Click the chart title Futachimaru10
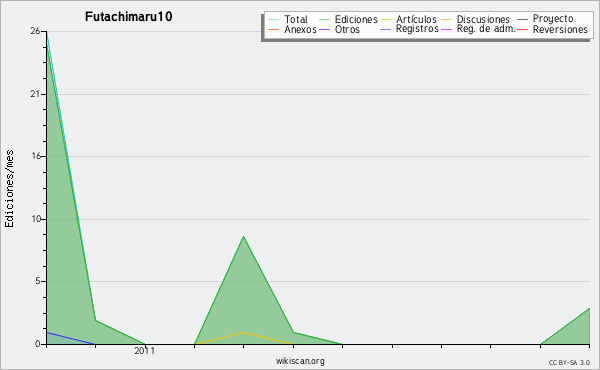The width and height of the screenshot is (600, 370). click(129, 16)
